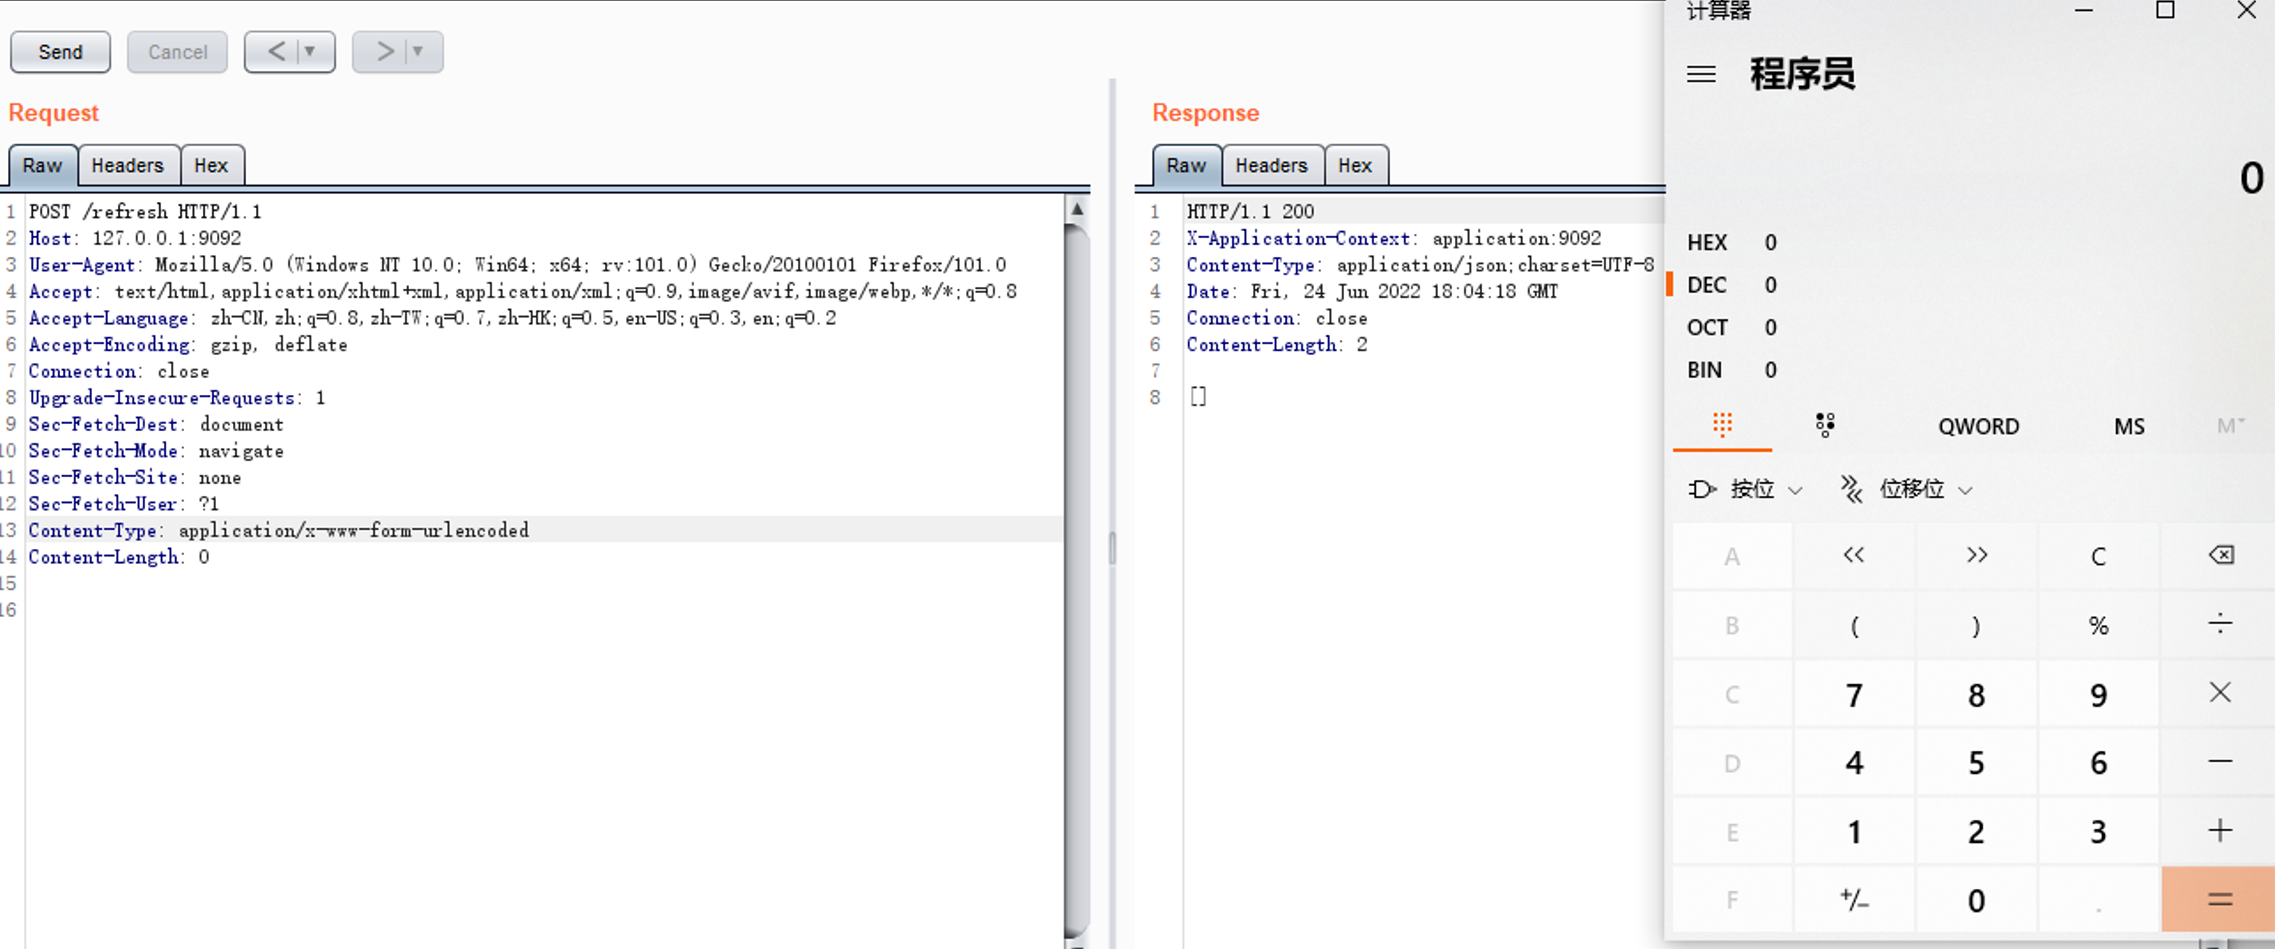Switch to bit toggling keypad icon
Image resolution: width=2275 pixels, height=949 pixels.
(x=1825, y=425)
